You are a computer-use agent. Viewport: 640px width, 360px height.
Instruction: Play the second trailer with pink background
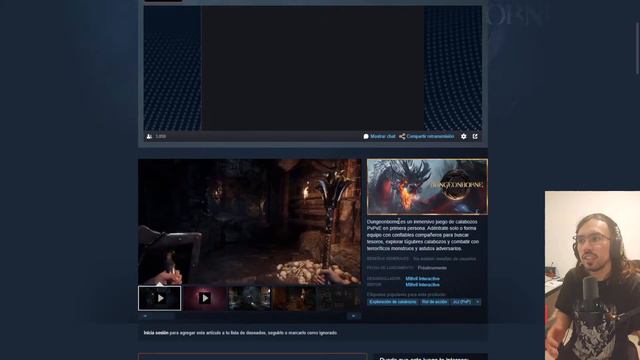point(204,298)
